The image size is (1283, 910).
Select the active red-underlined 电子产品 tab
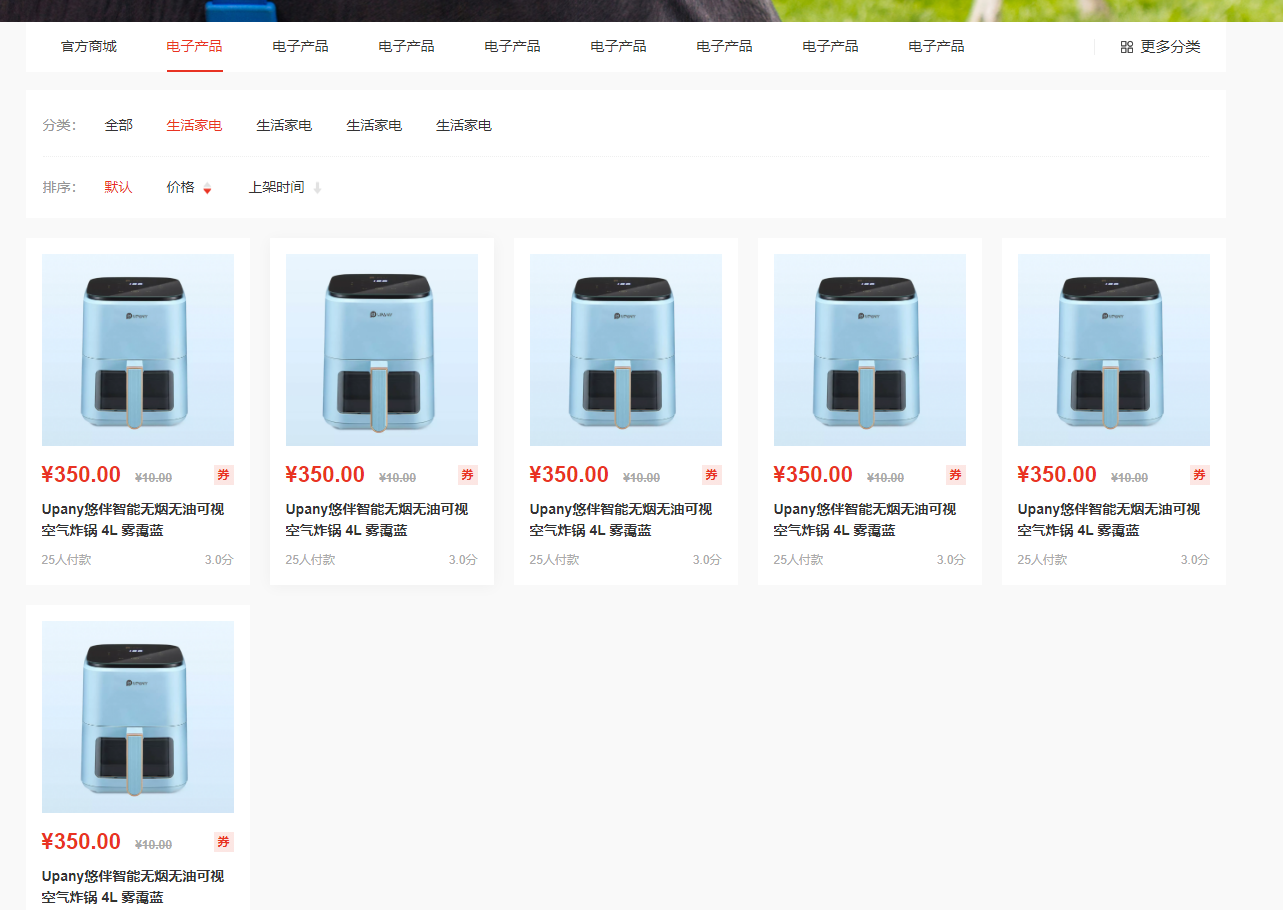pos(195,46)
